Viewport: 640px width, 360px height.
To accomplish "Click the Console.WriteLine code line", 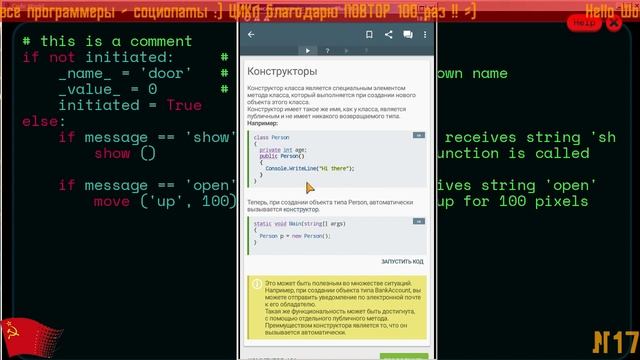I will (x=310, y=168).
